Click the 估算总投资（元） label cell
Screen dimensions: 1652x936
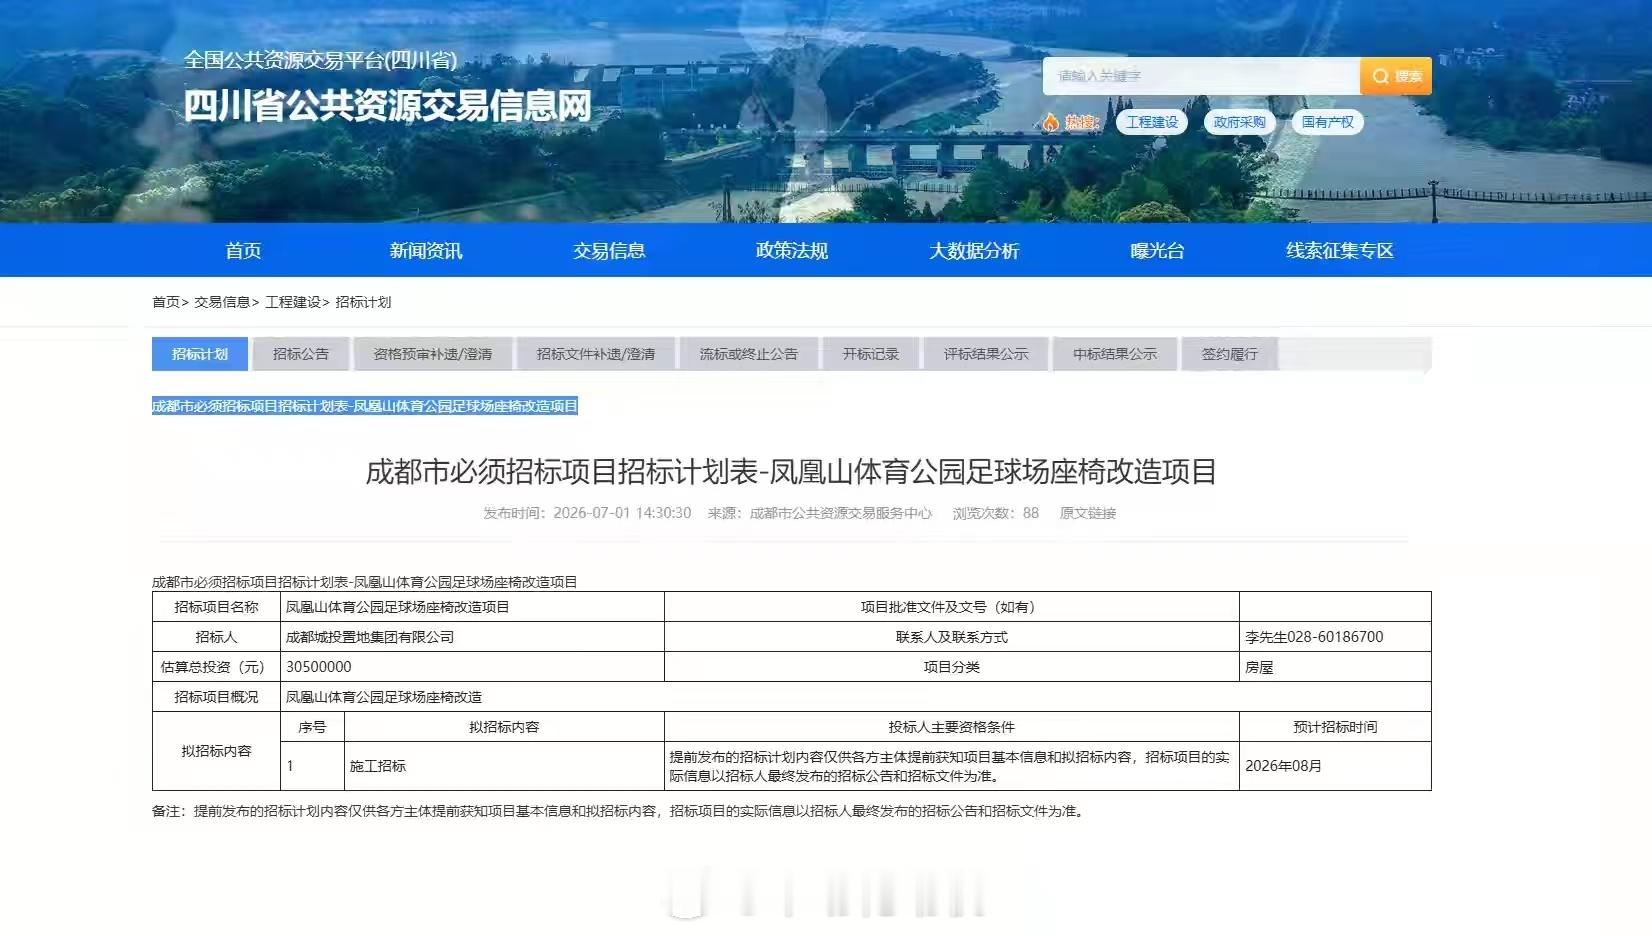tap(216, 667)
